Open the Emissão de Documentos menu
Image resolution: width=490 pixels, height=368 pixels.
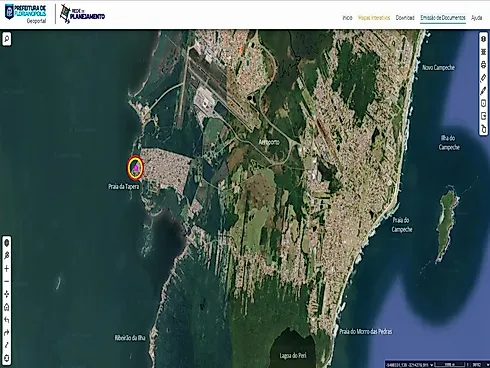click(443, 18)
